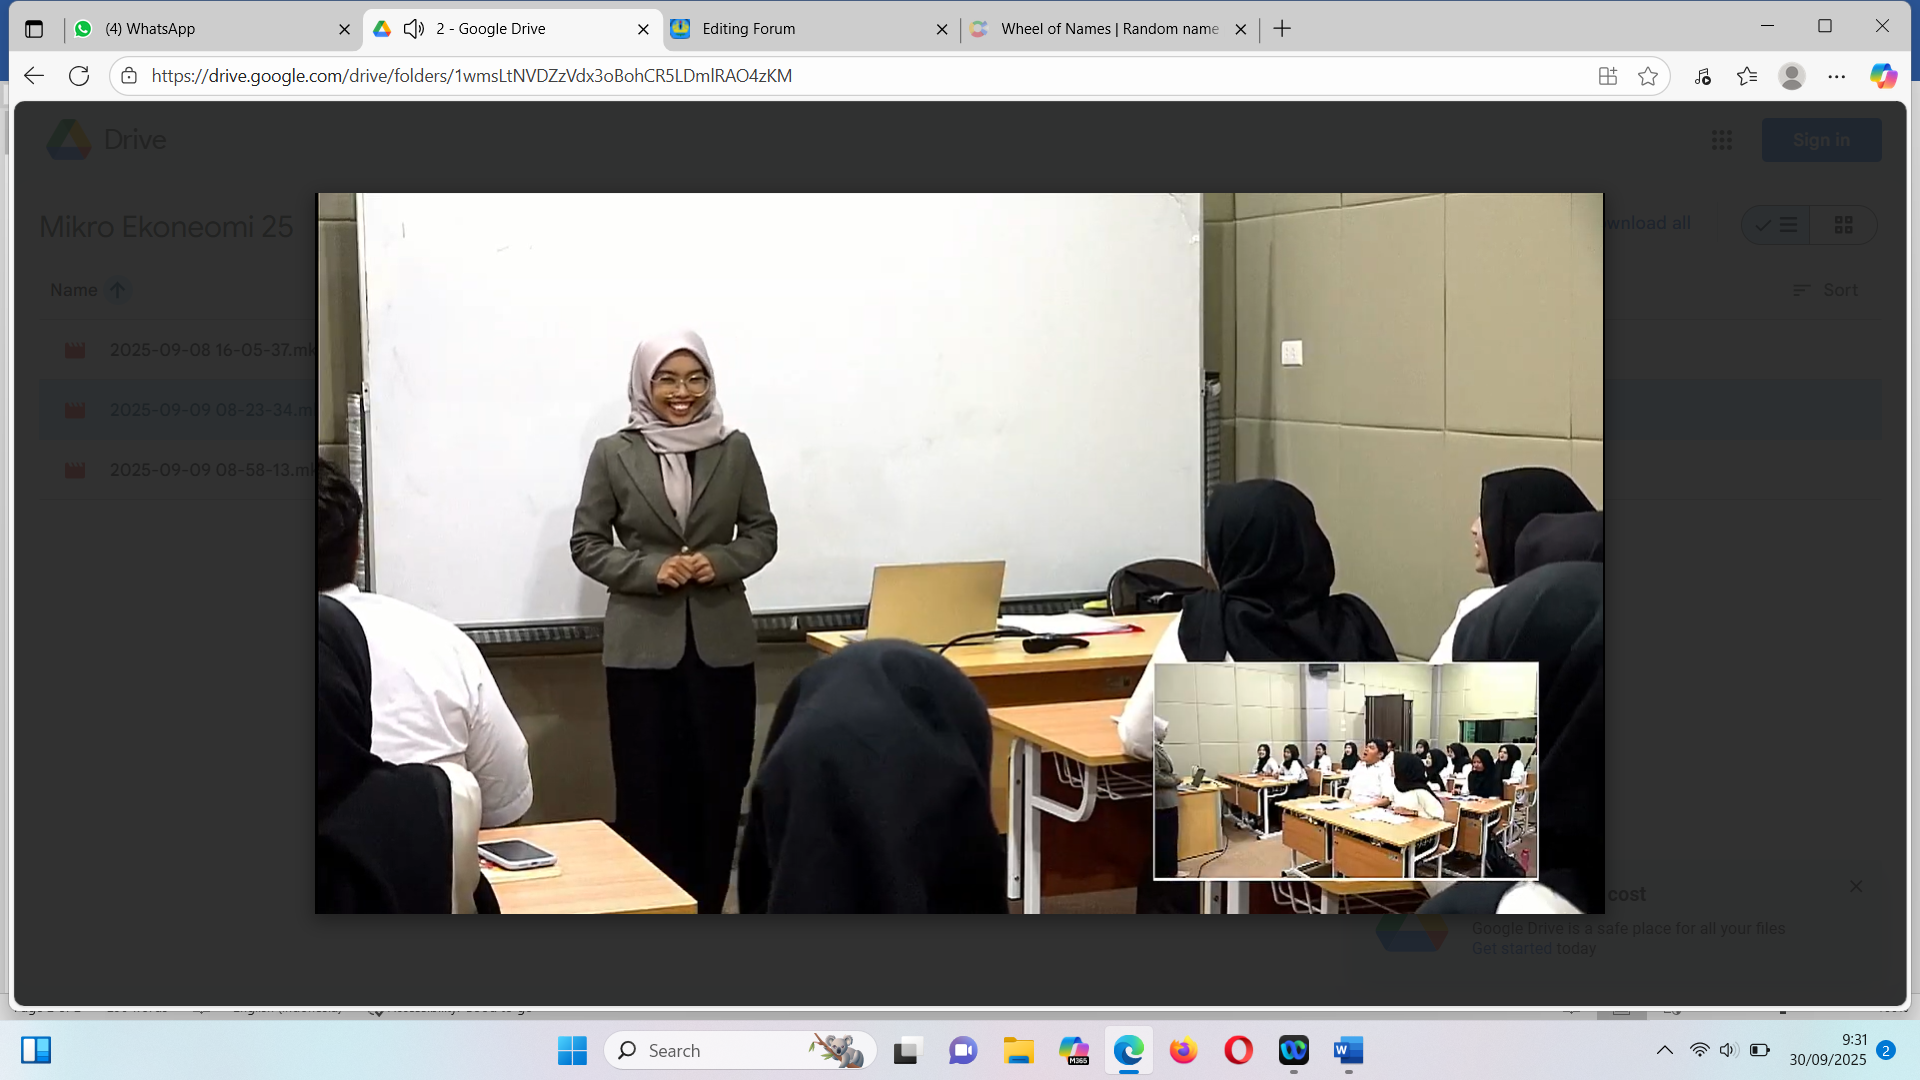Open the Copilot sidebar icon

(x=1883, y=76)
